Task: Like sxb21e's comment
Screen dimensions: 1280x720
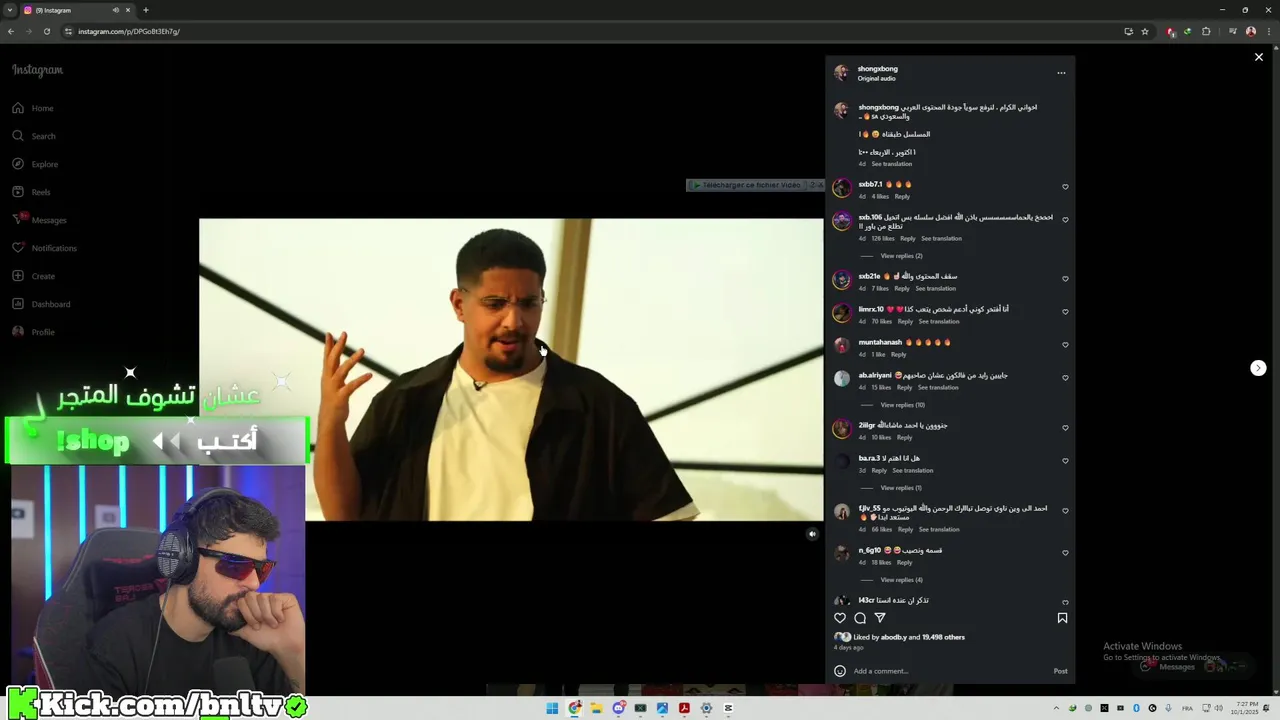Action: coord(1065,279)
